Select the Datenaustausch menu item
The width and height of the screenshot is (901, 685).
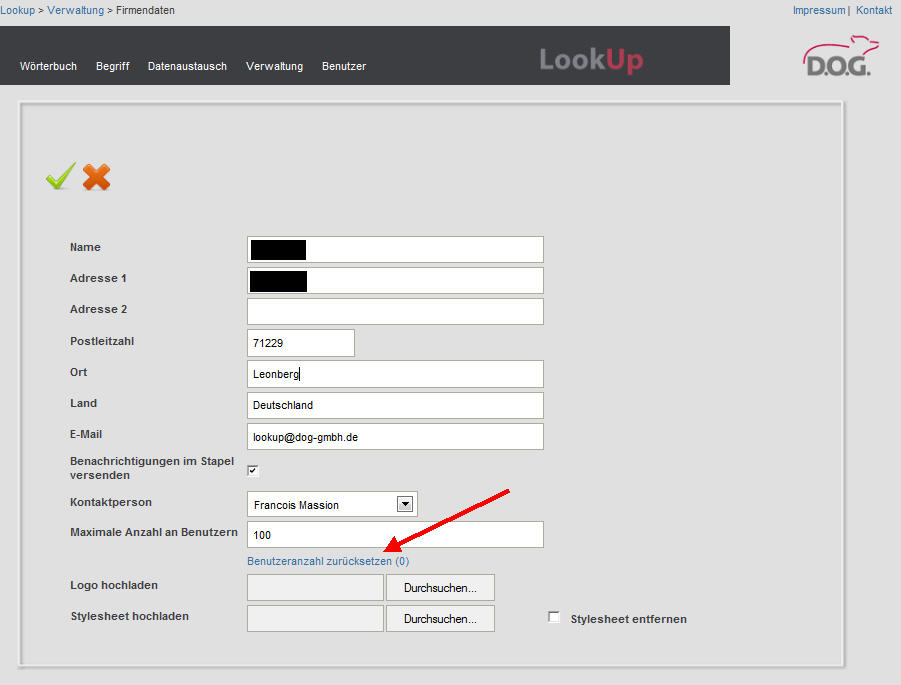[x=187, y=66]
